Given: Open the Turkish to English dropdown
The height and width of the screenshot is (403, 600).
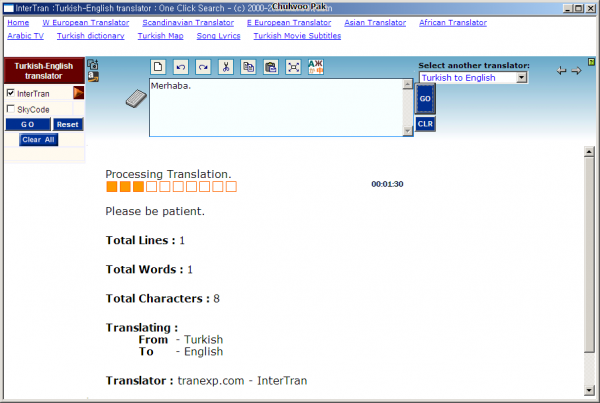Looking at the screenshot, I should point(473,78).
